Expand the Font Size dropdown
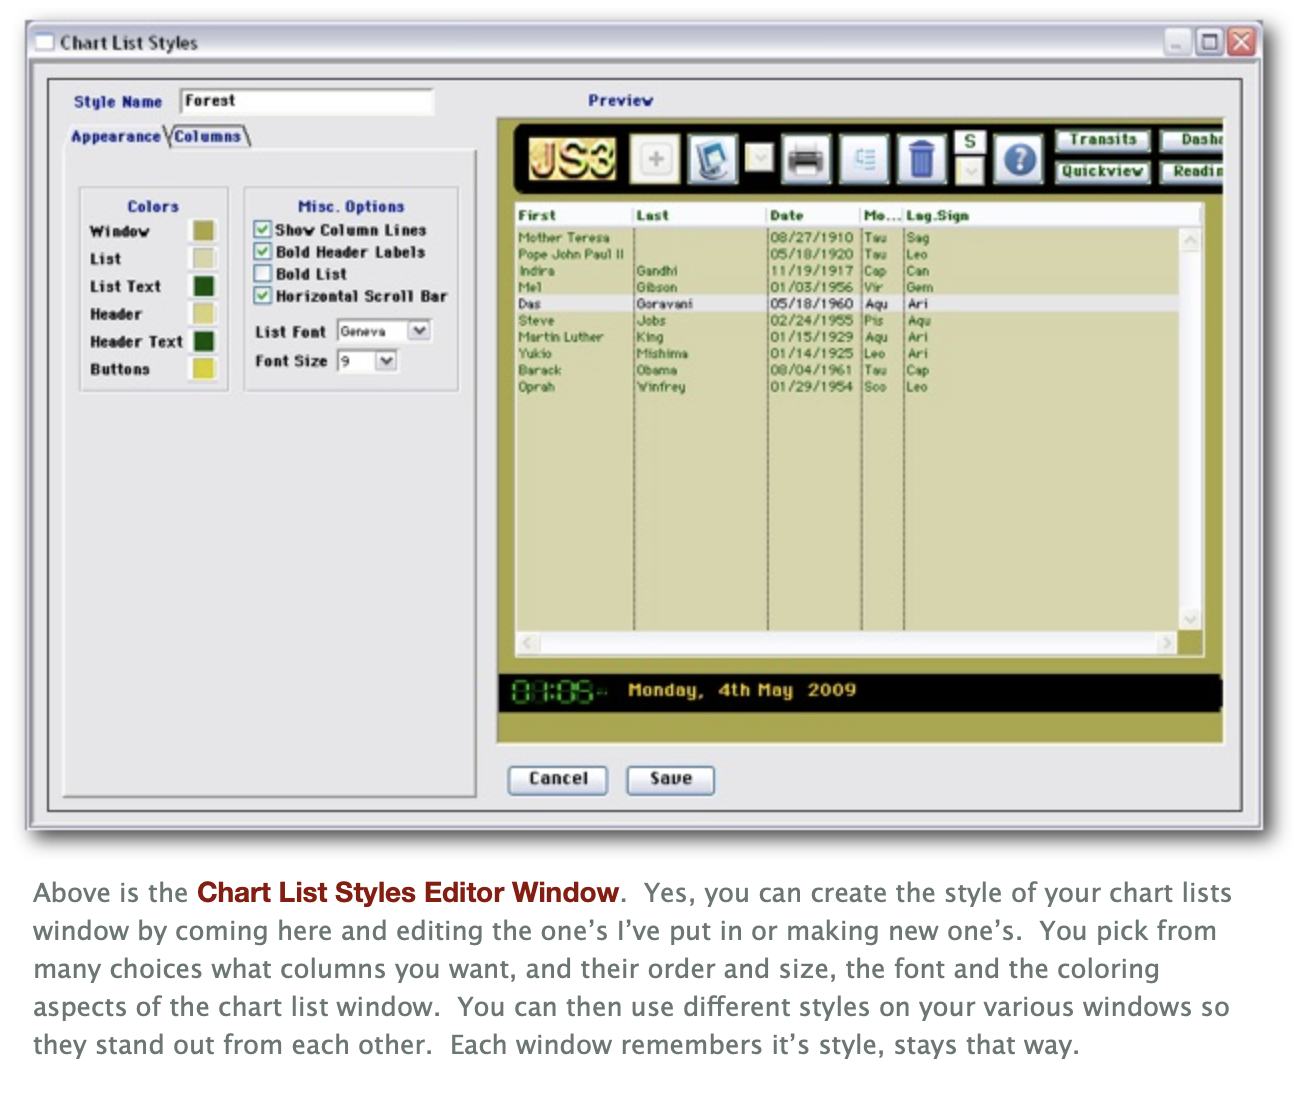This screenshot has width=1312, height=1100. (386, 361)
